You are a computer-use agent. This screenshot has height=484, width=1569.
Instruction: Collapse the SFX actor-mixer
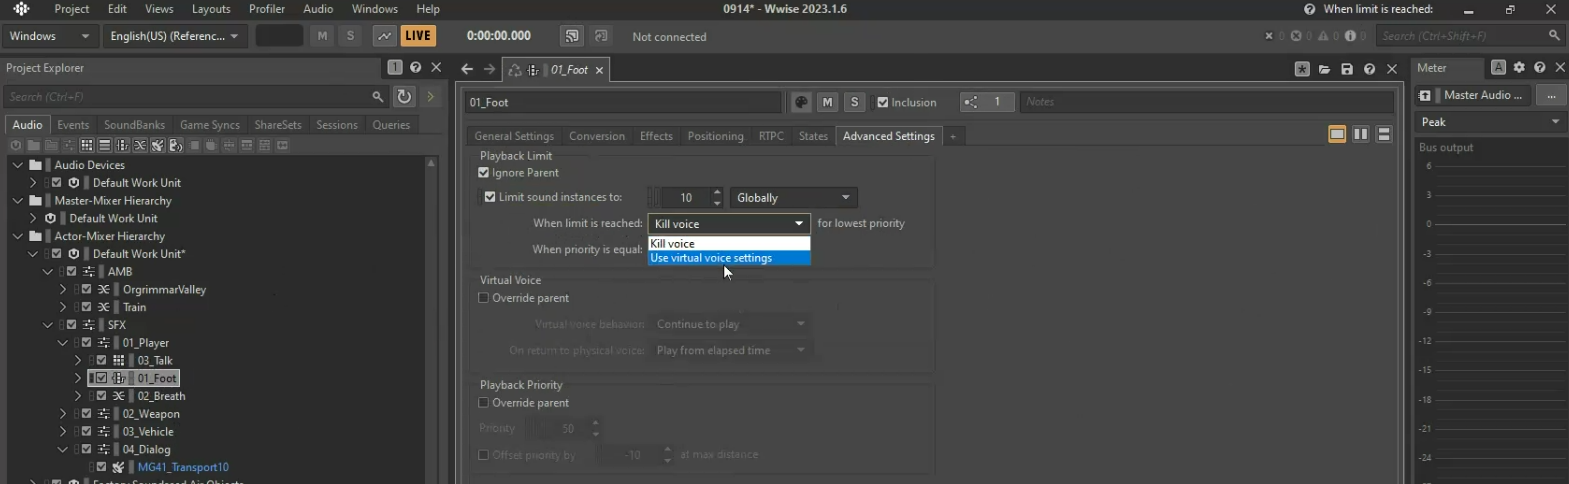point(48,325)
